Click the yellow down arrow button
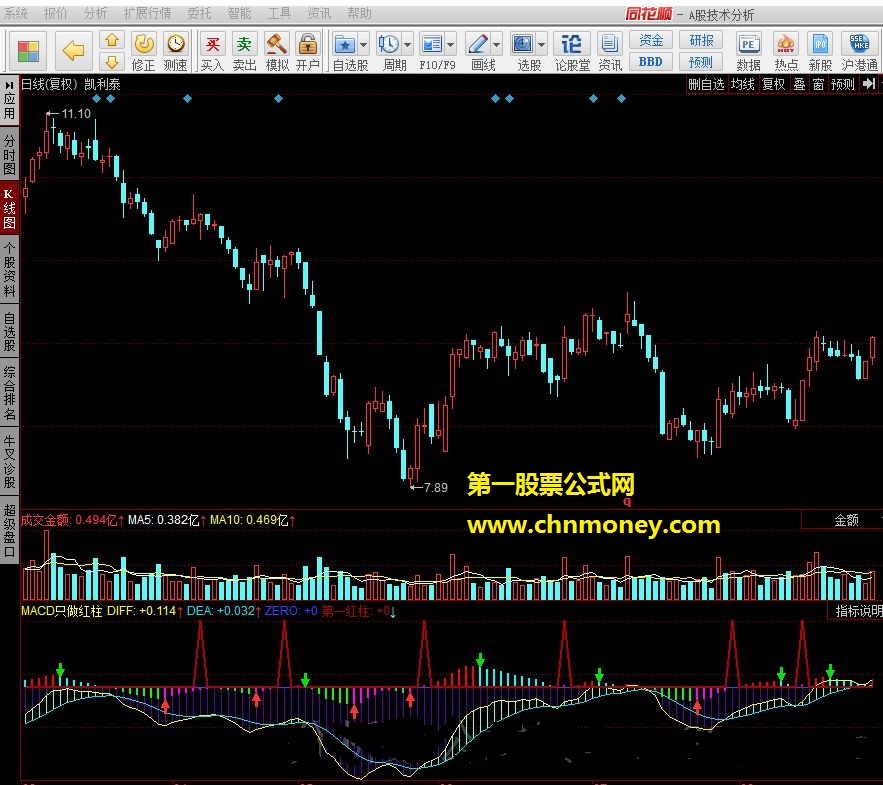 click(x=112, y=61)
